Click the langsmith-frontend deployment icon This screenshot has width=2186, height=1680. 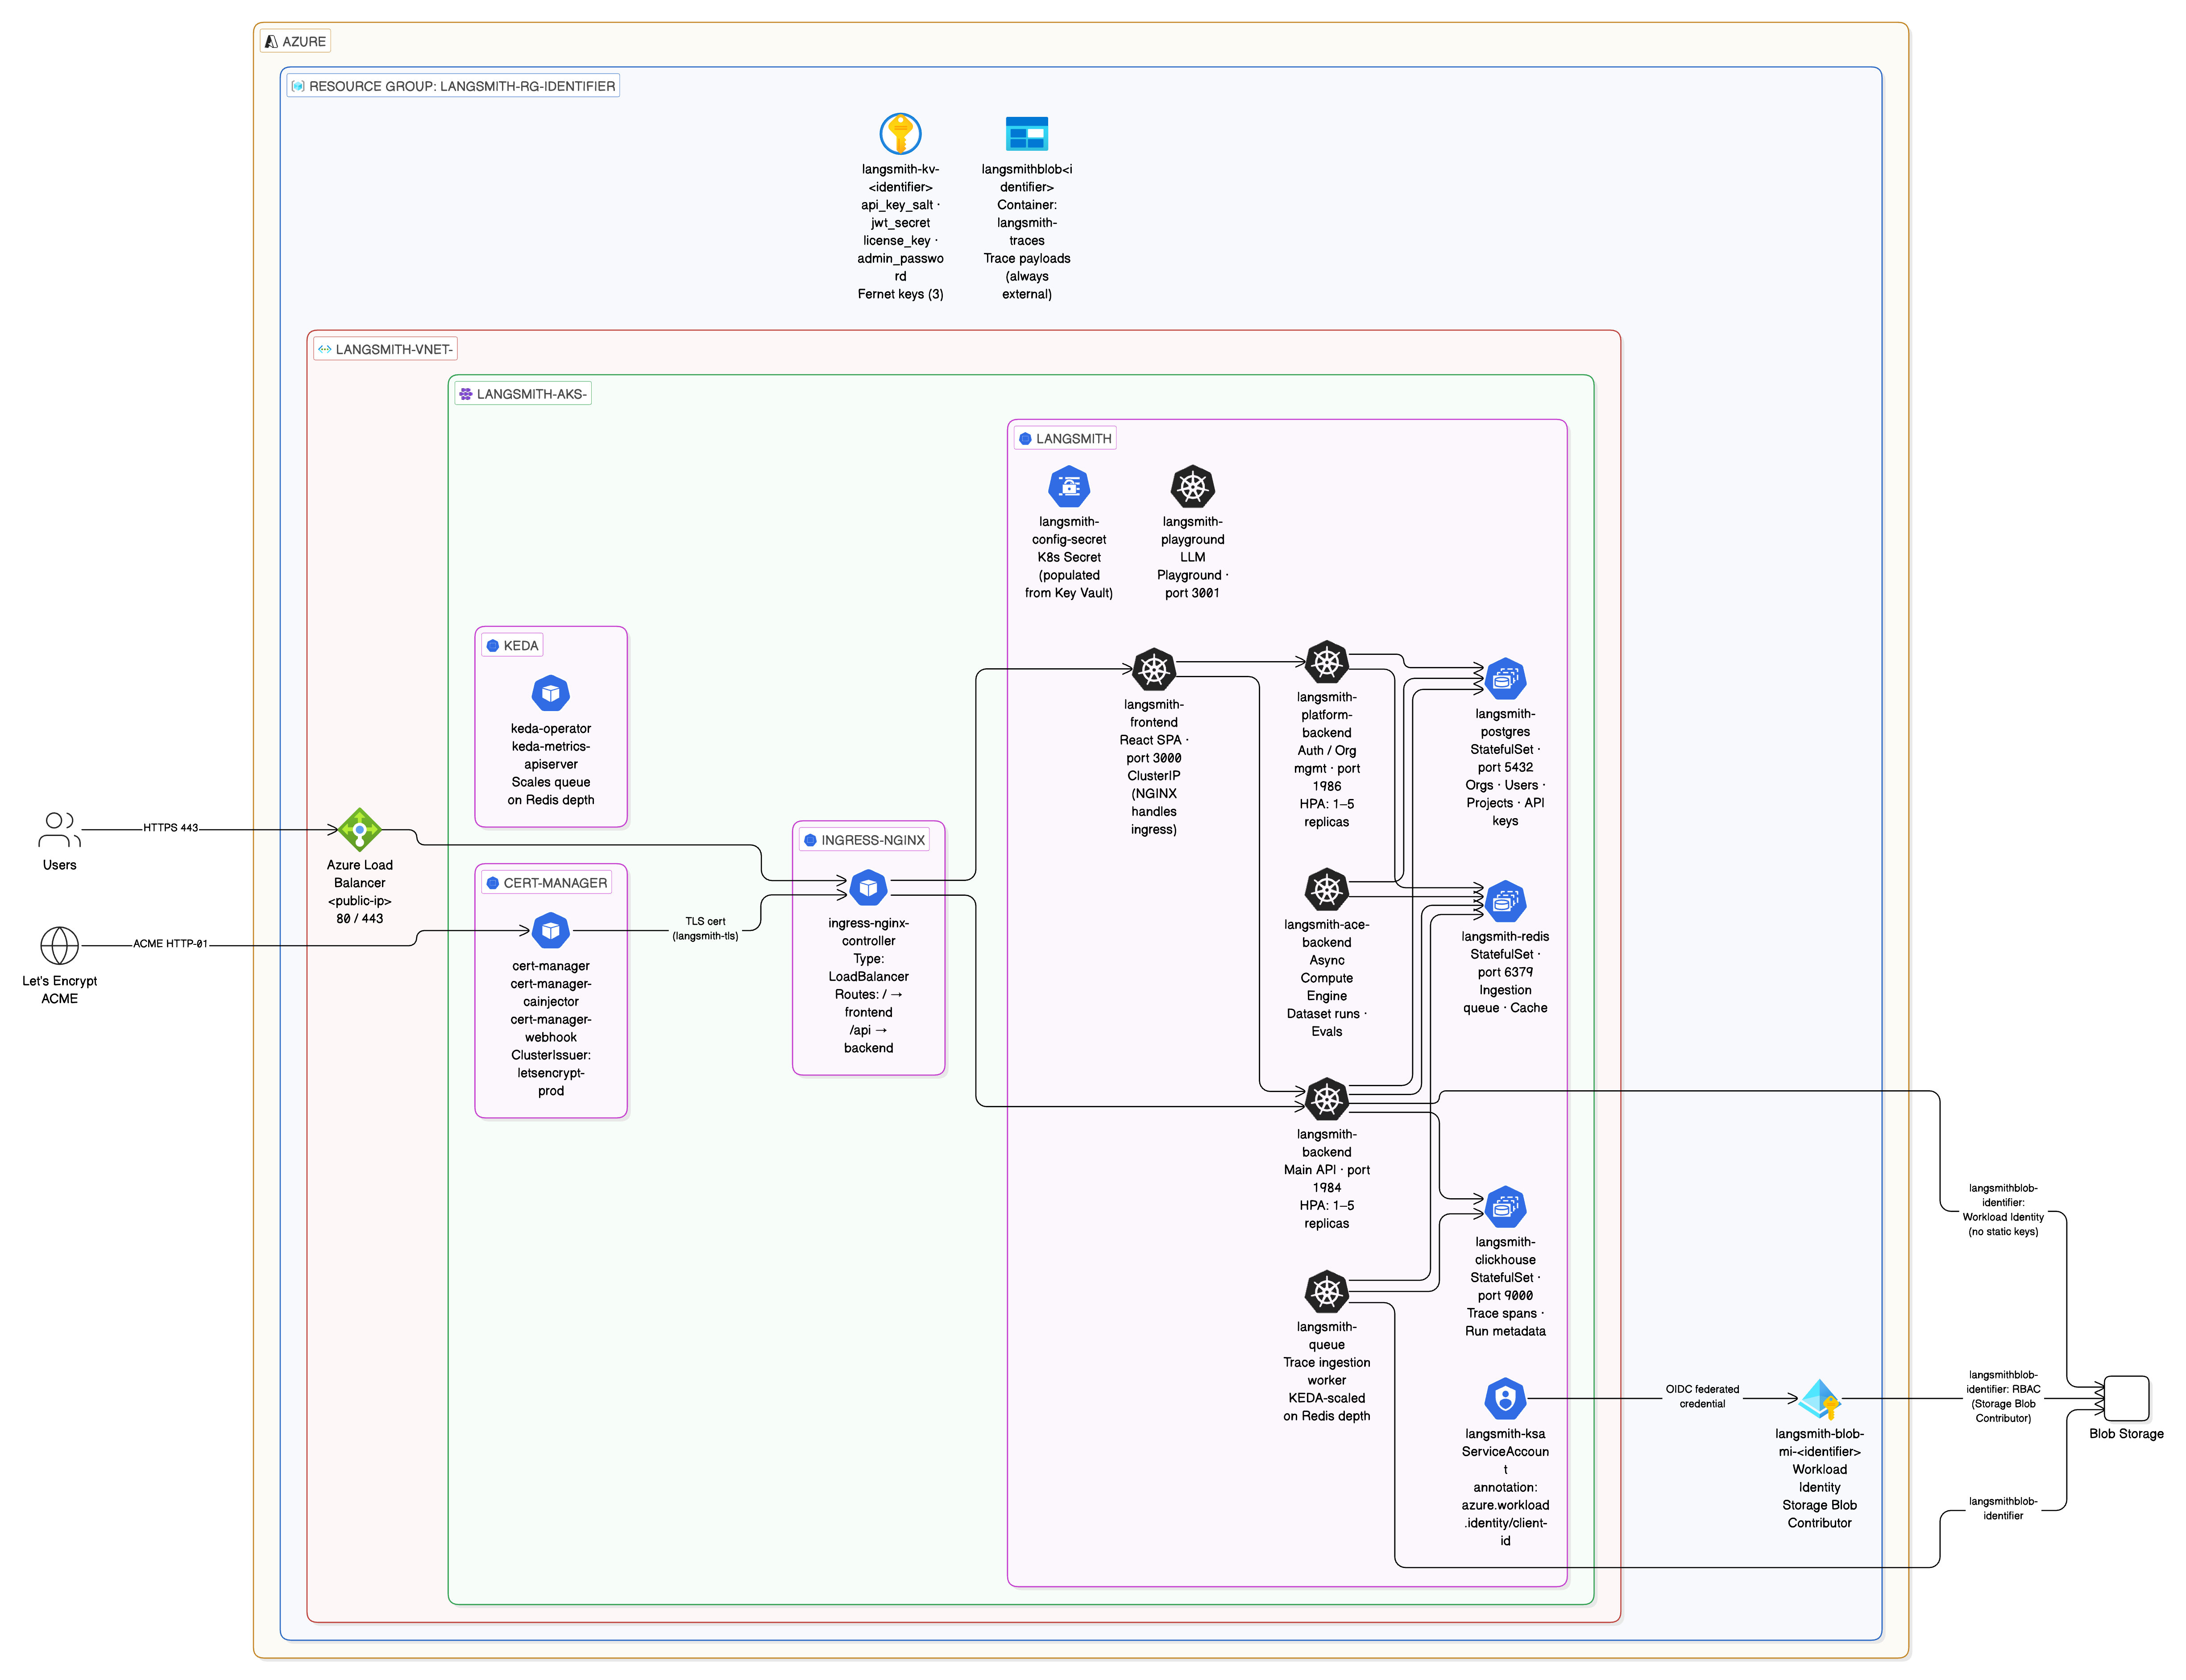coord(1153,669)
